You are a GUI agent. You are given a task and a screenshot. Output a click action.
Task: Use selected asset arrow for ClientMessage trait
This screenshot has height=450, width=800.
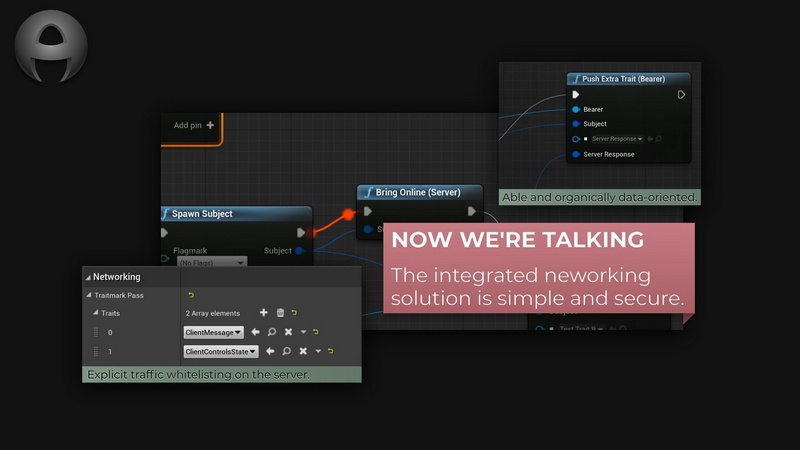[255, 332]
